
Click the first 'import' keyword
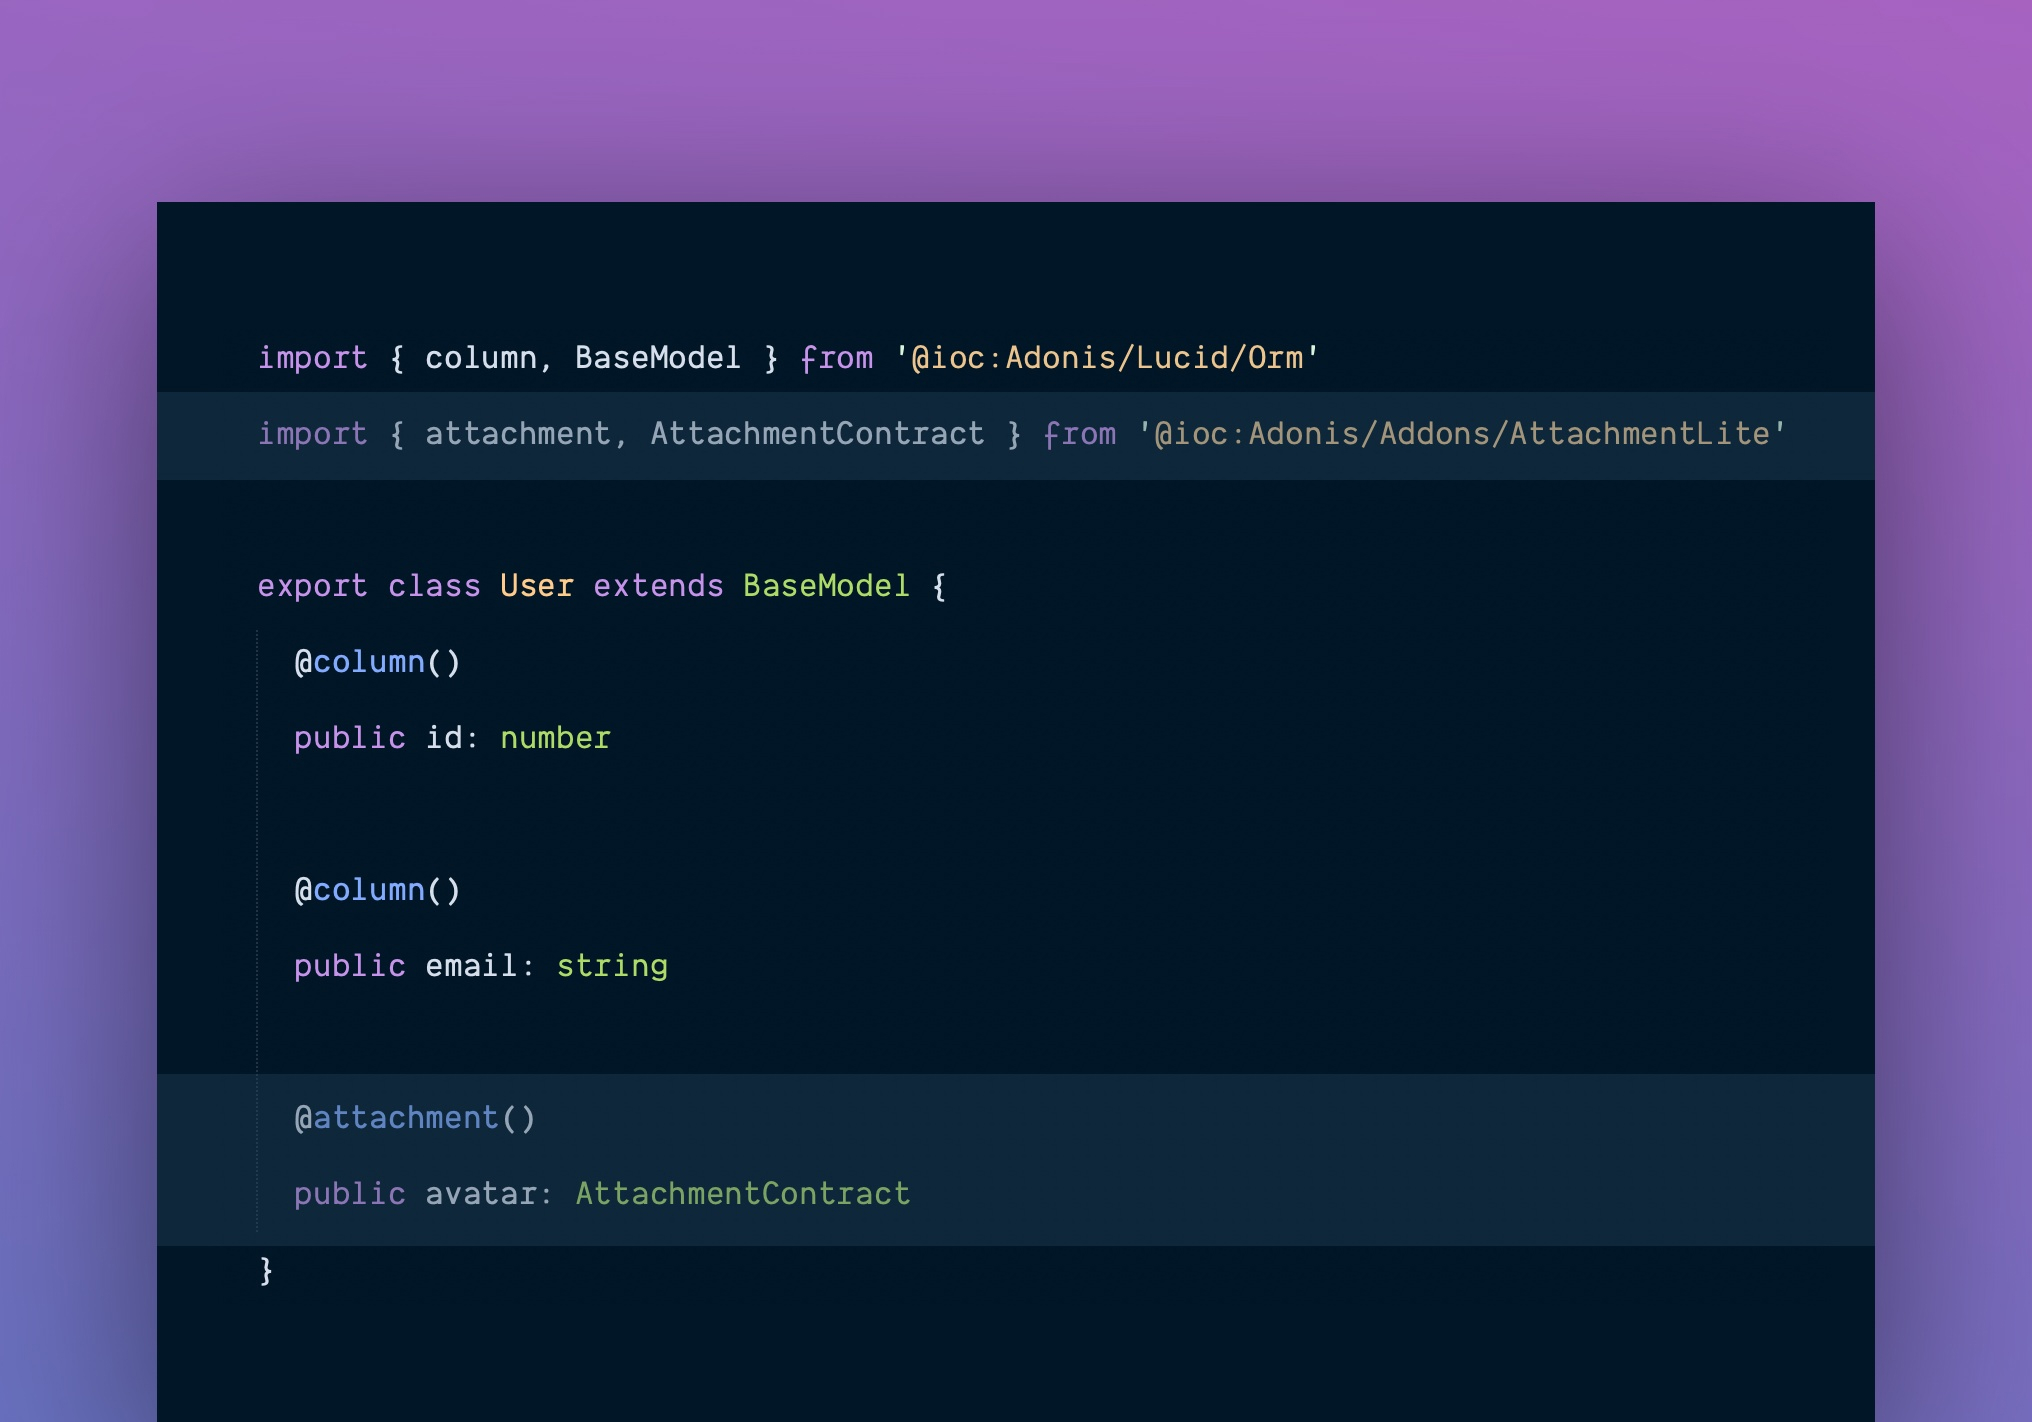pyautogui.click(x=312, y=358)
